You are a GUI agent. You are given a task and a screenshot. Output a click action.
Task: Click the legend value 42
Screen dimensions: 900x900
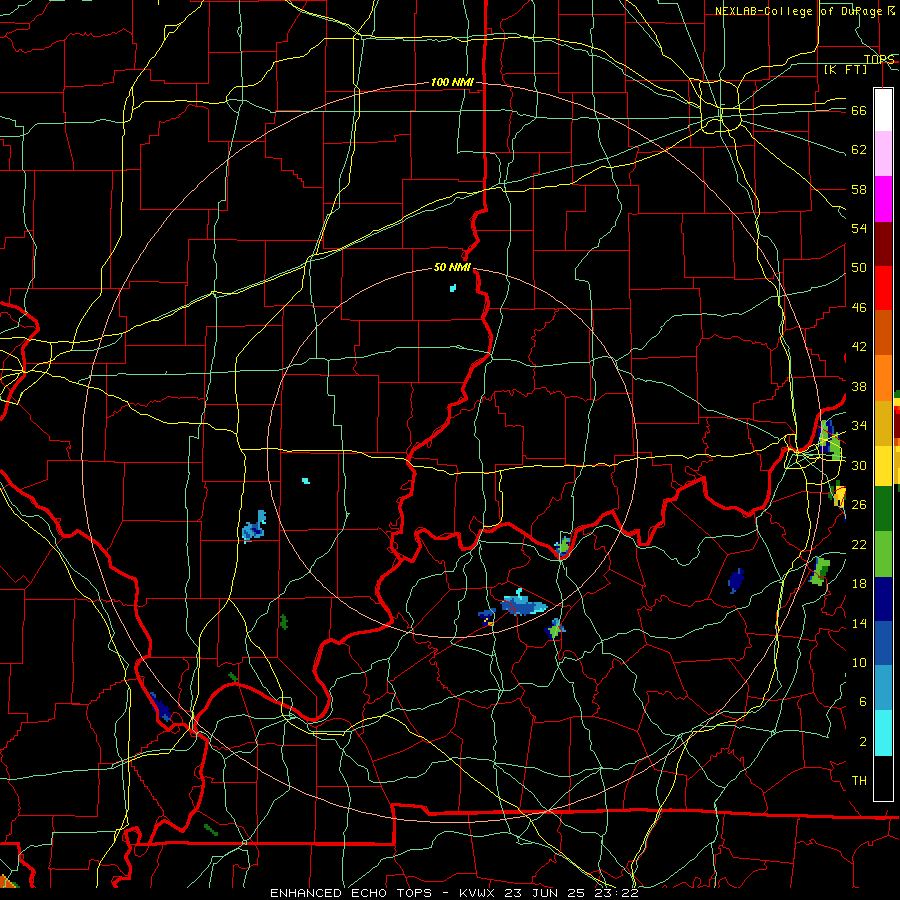point(859,347)
